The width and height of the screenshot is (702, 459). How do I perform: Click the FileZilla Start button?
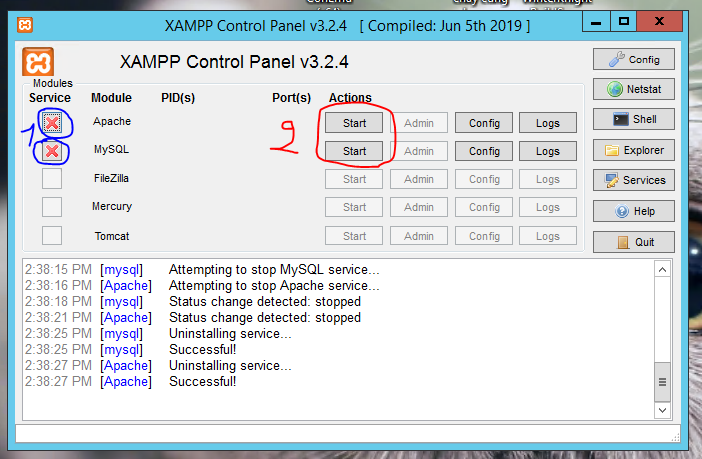click(354, 179)
